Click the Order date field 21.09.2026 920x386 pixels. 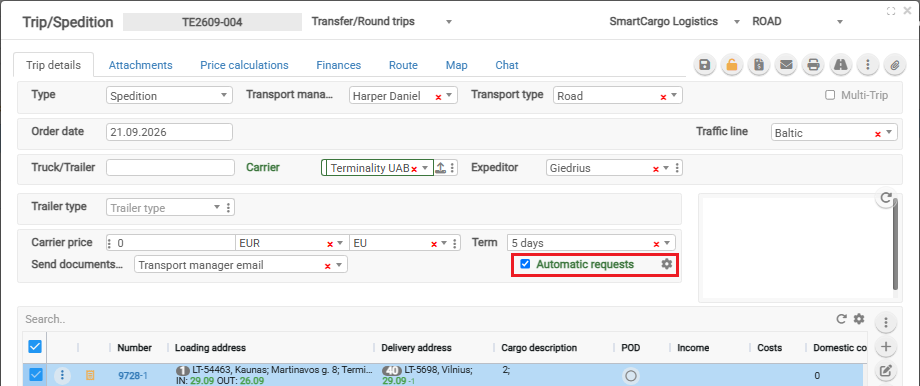click(x=170, y=132)
